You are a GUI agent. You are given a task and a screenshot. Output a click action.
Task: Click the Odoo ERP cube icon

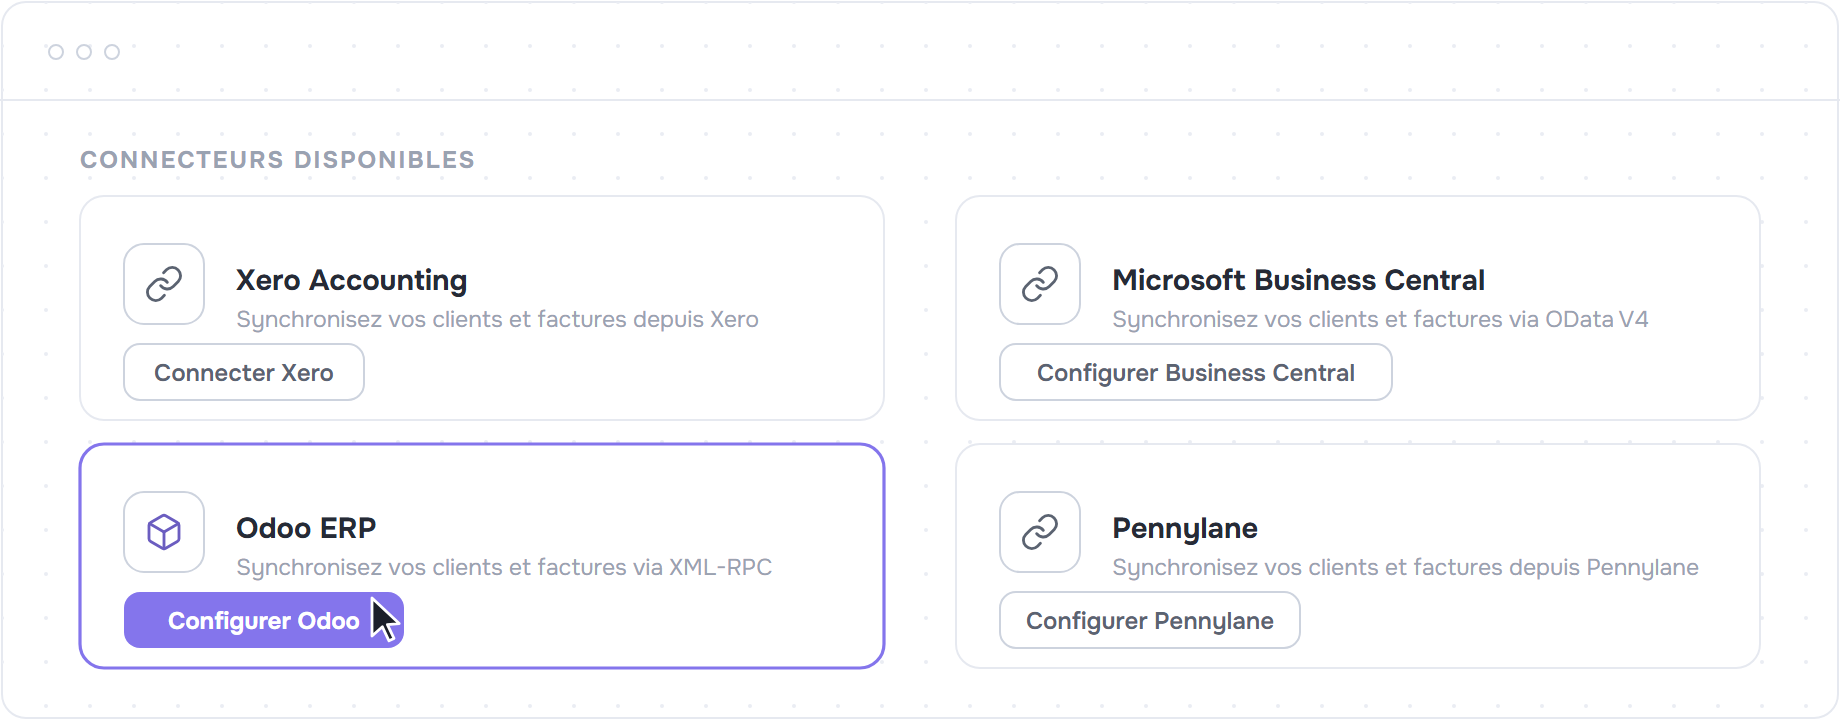tap(164, 532)
